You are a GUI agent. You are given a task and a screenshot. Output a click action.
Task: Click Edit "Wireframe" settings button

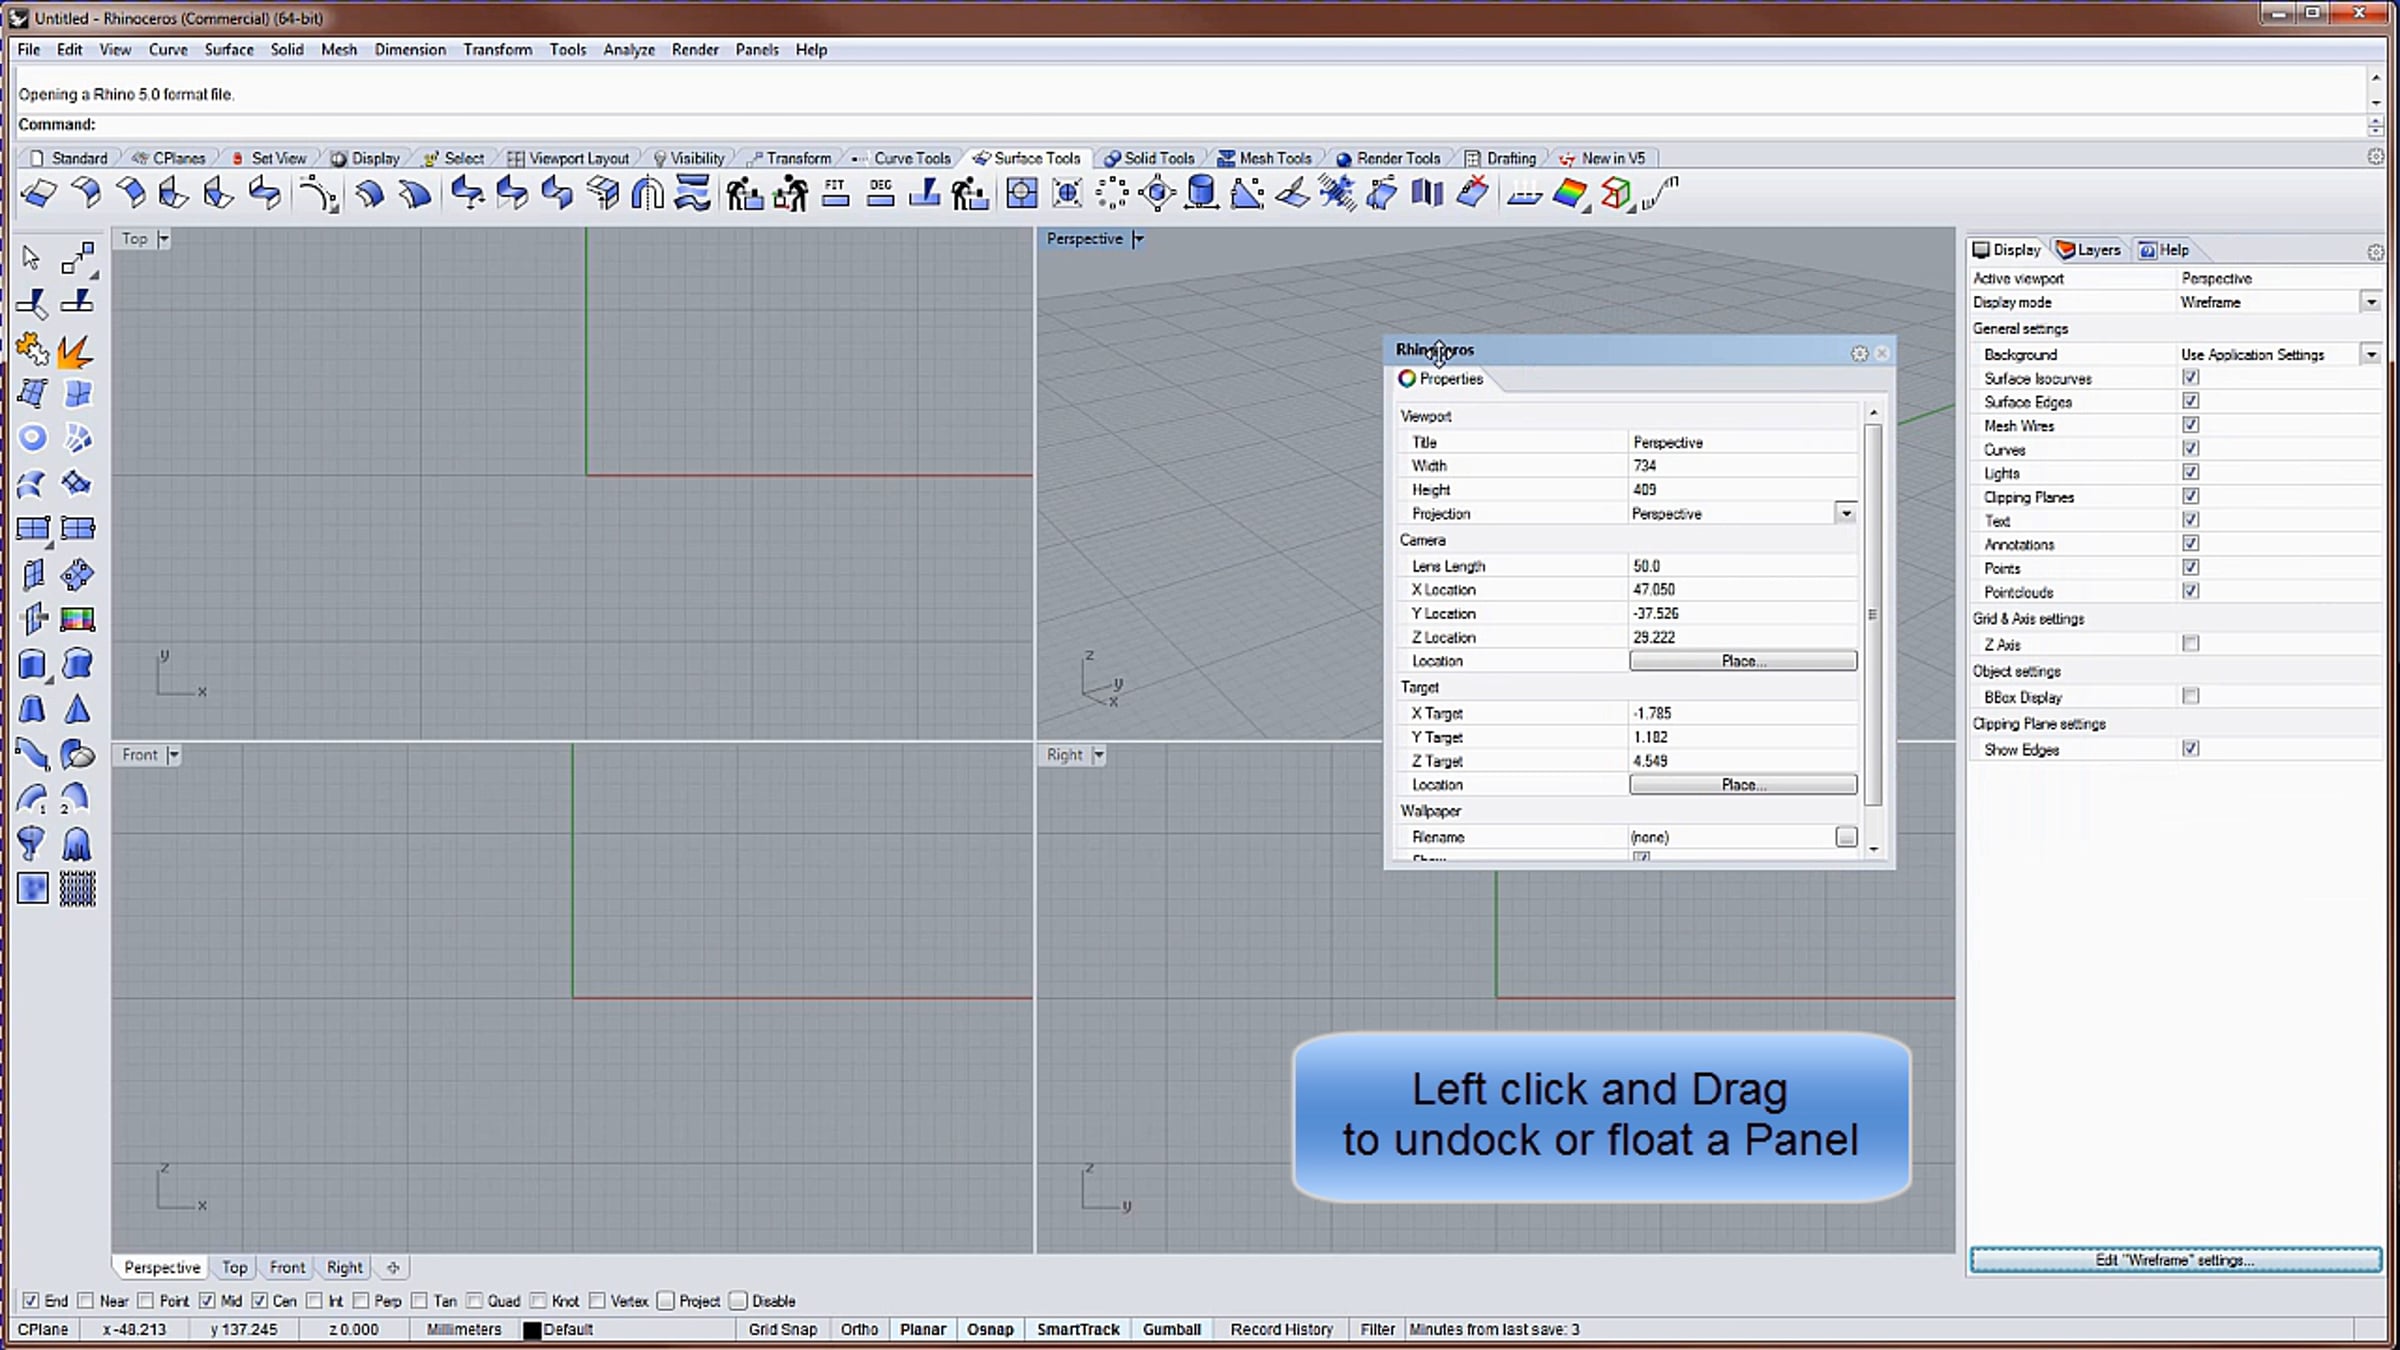2175,1260
